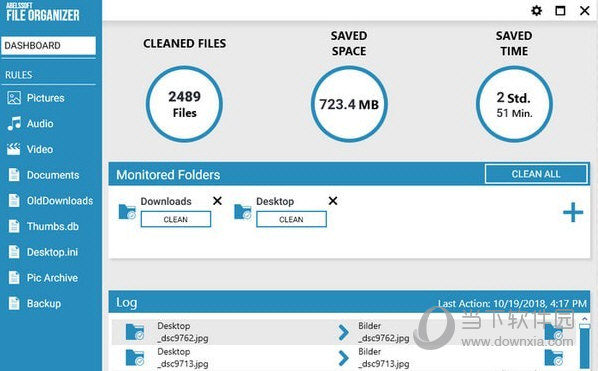The height and width of the screenshot is (371, 598).
Task: Add a new monitored folder with plus
Action: tap(573, 212)
